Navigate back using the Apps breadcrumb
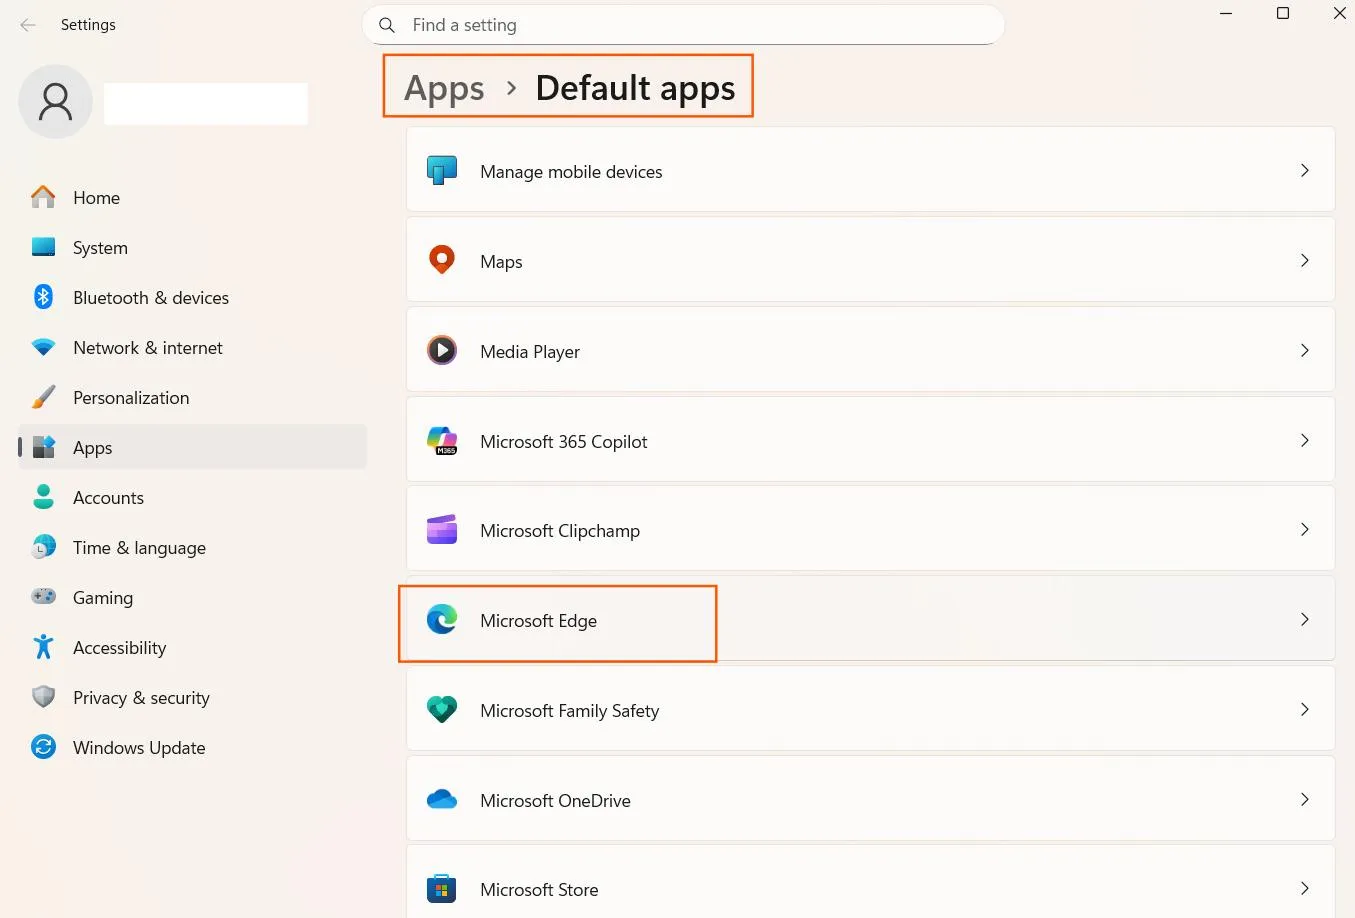 [x=443, y=88]
